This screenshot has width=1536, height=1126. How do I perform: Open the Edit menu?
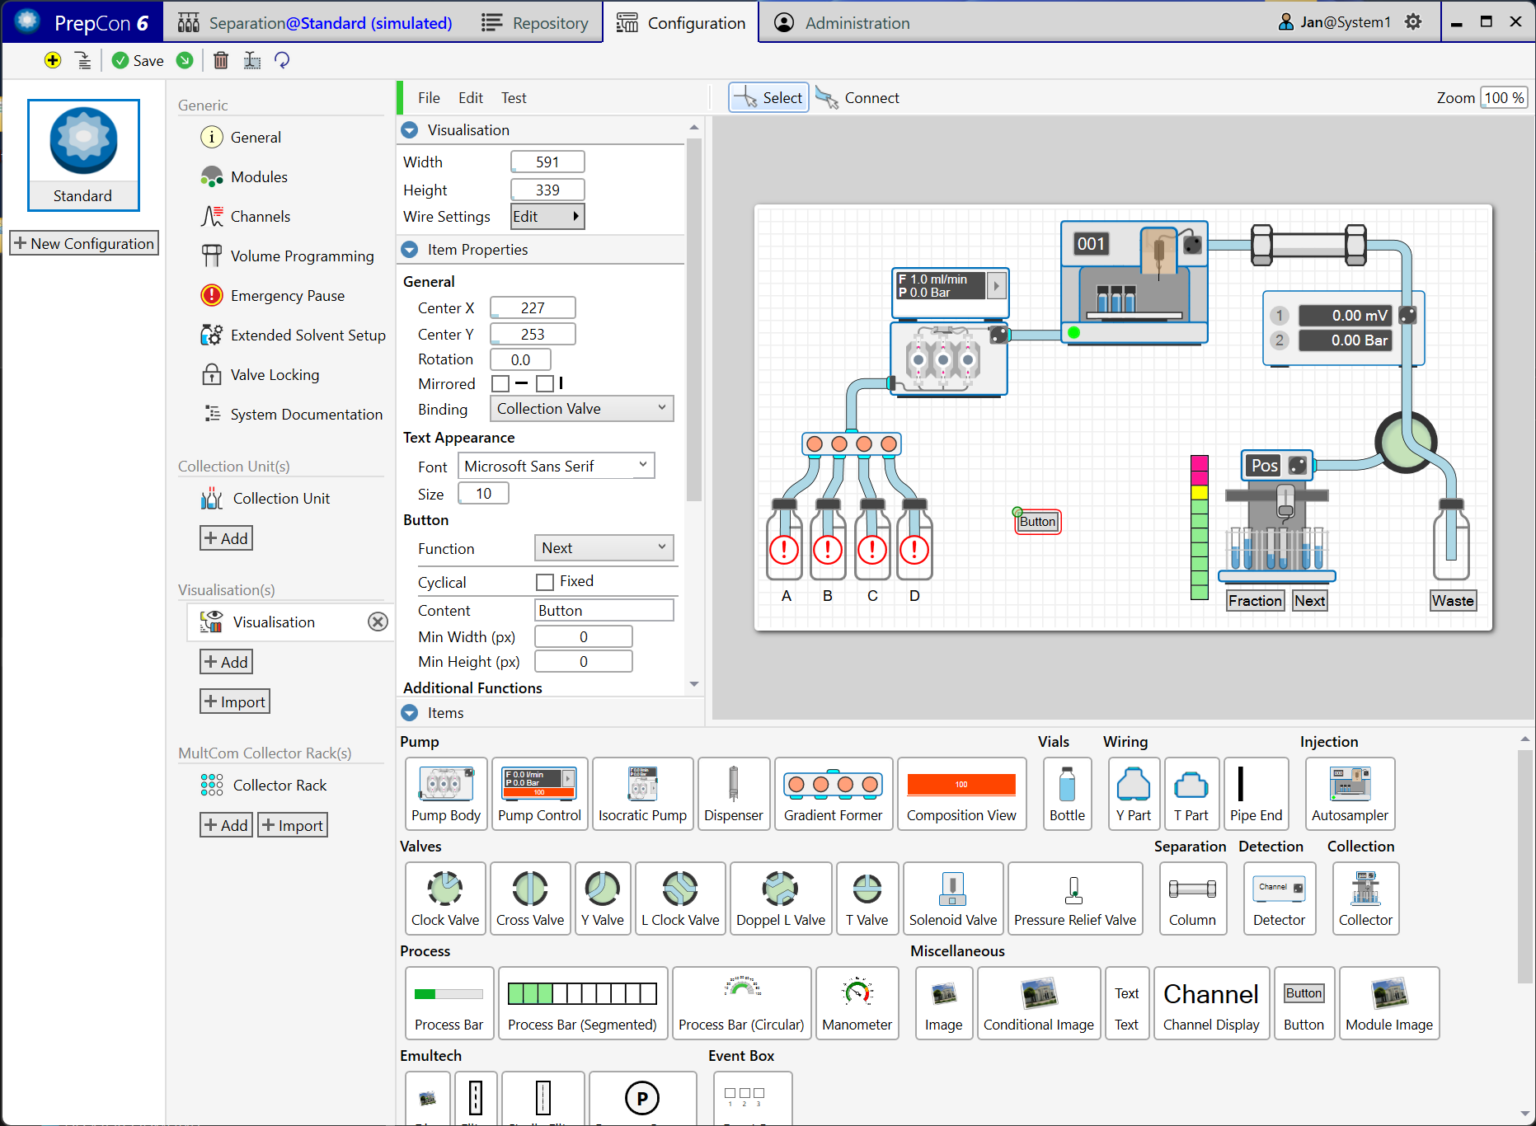470,98
